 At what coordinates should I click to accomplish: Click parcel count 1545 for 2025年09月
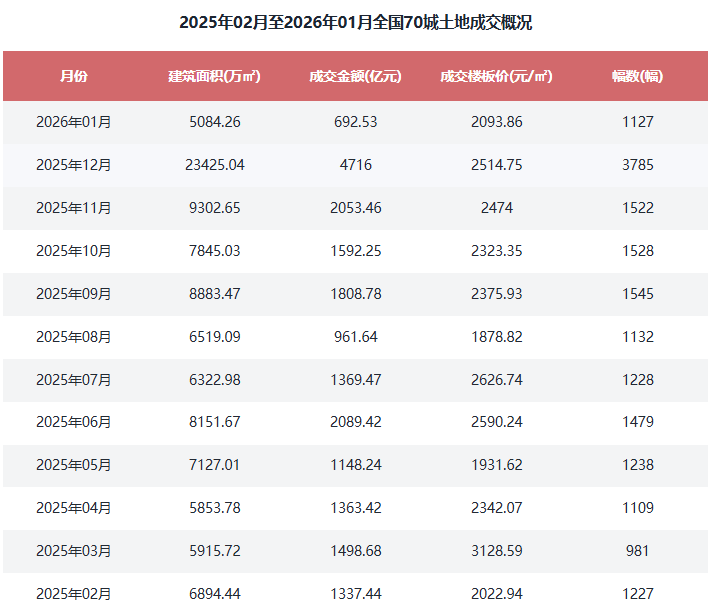637,294
